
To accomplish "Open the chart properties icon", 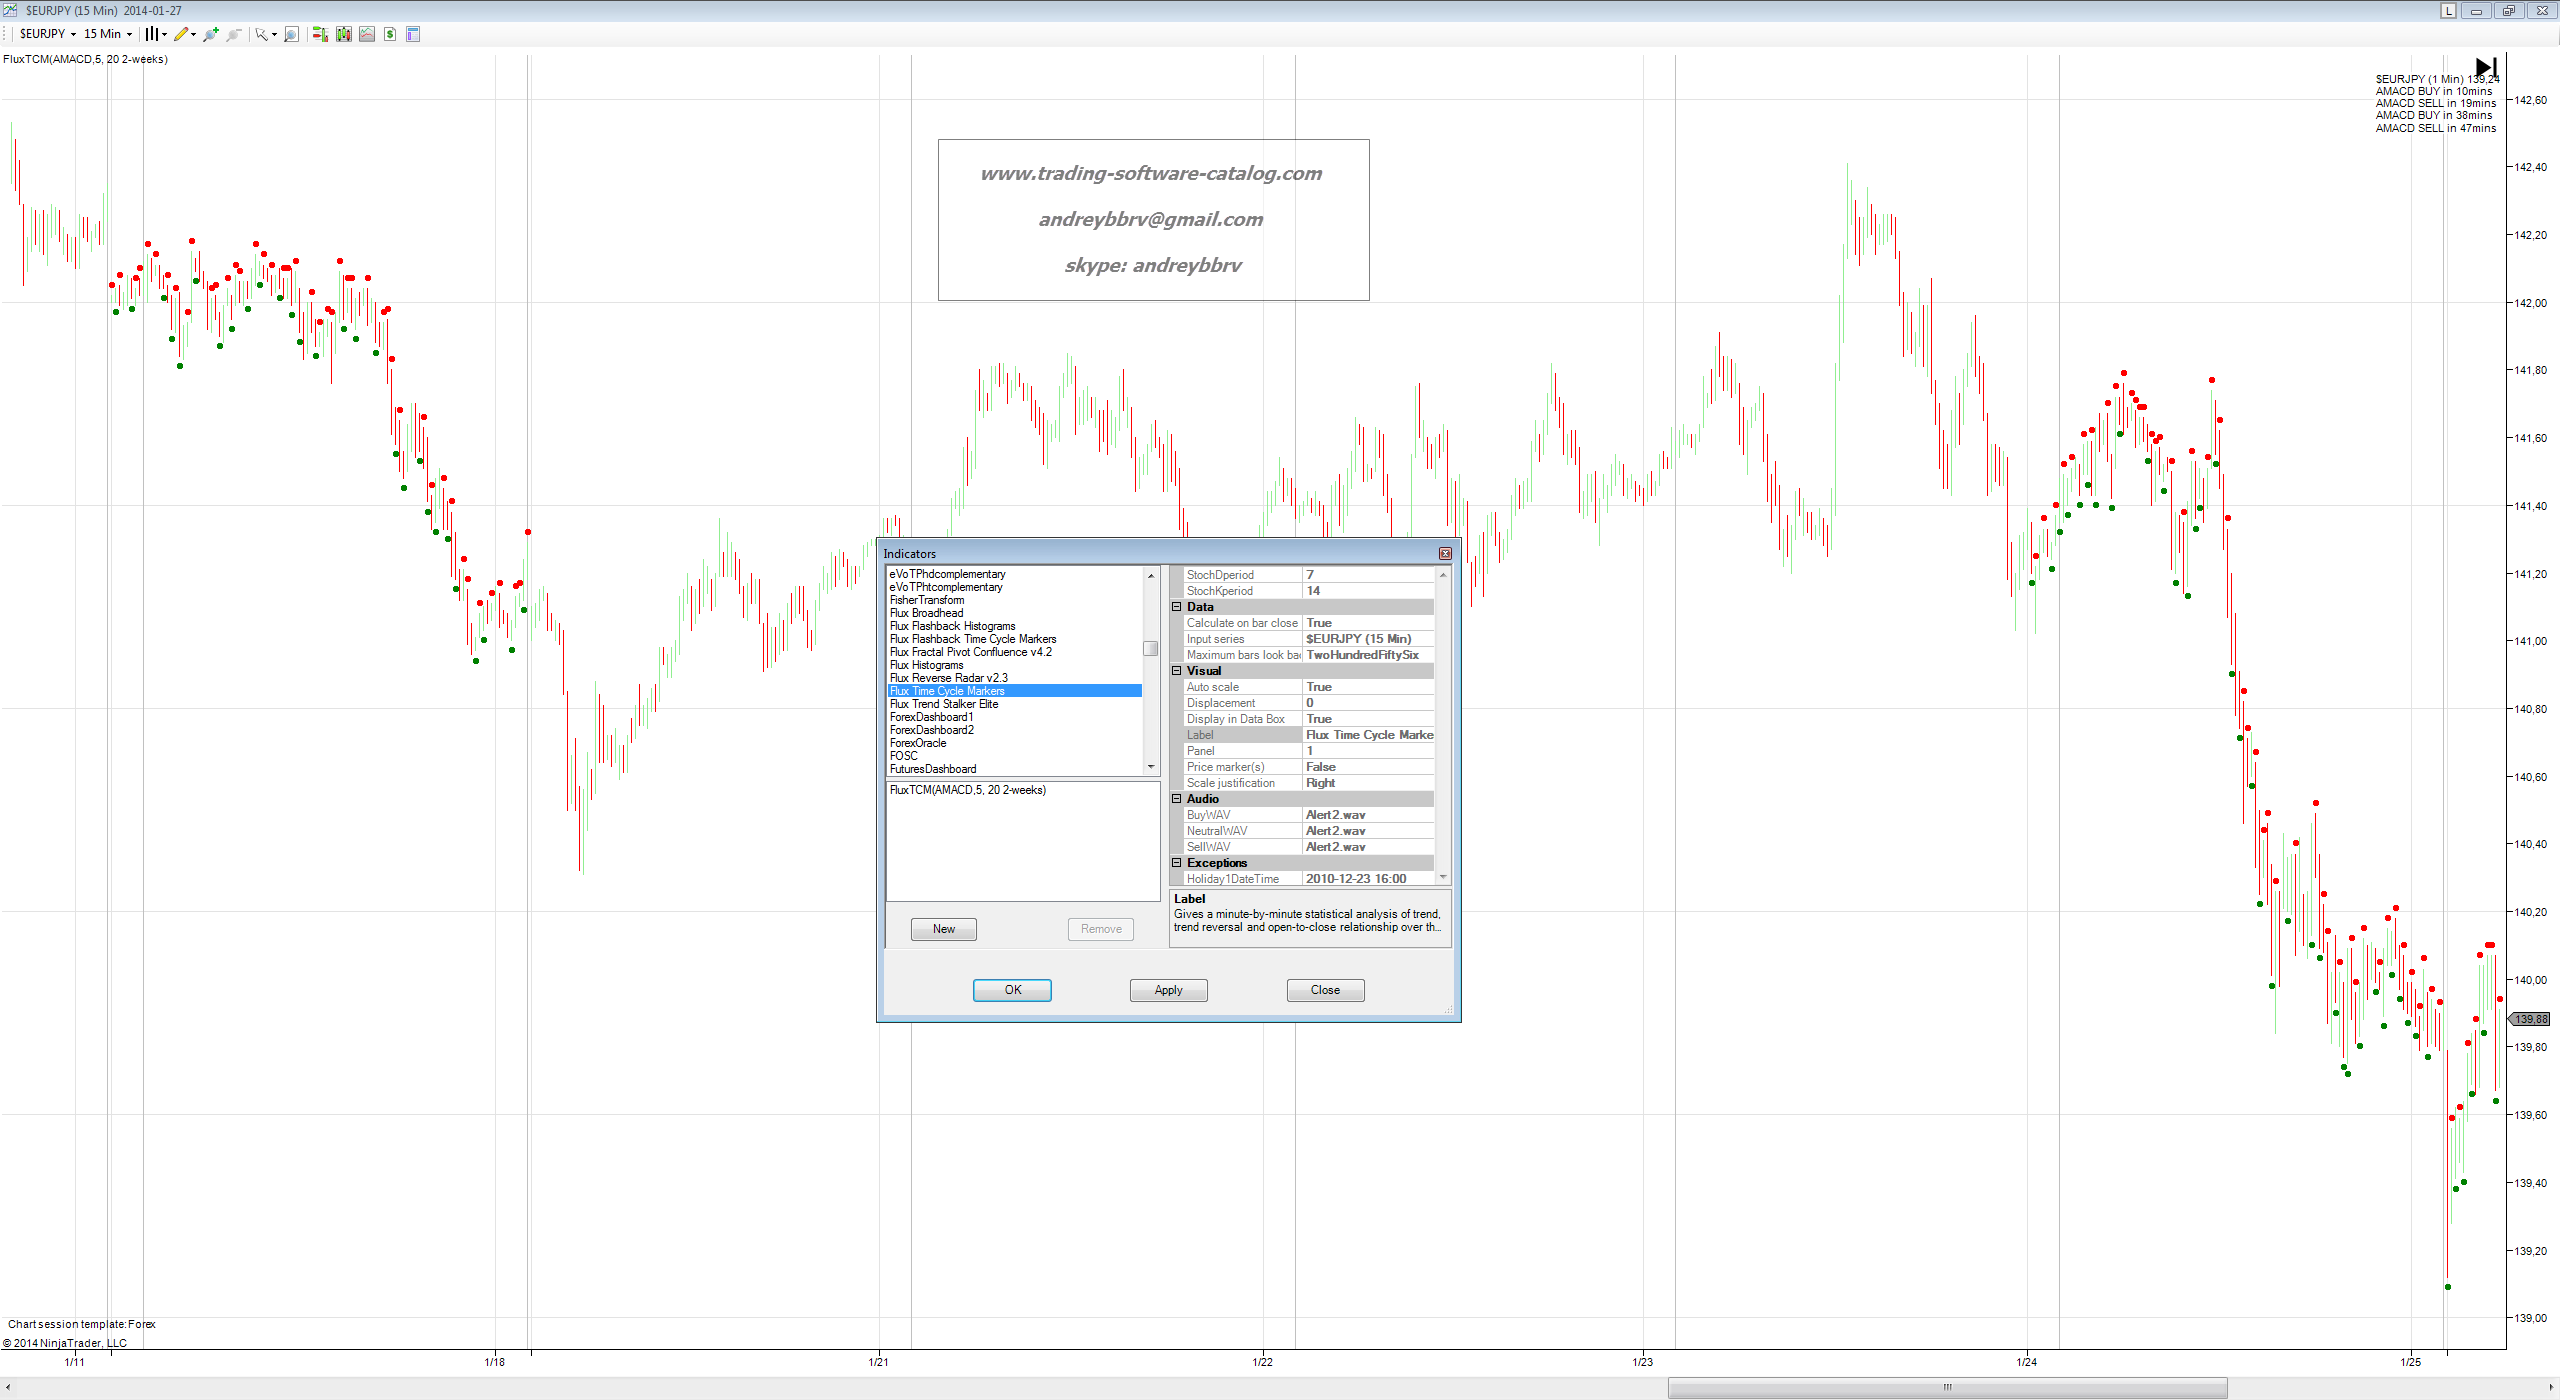I will 413,34.
